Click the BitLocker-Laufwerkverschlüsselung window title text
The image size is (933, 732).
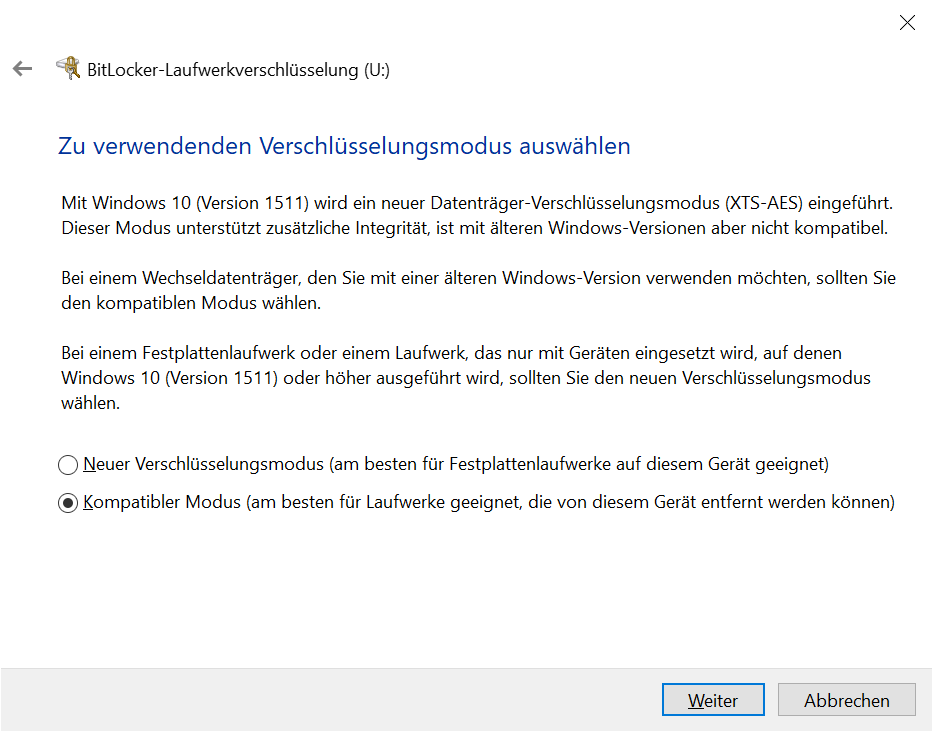click(x=222, y=70)
